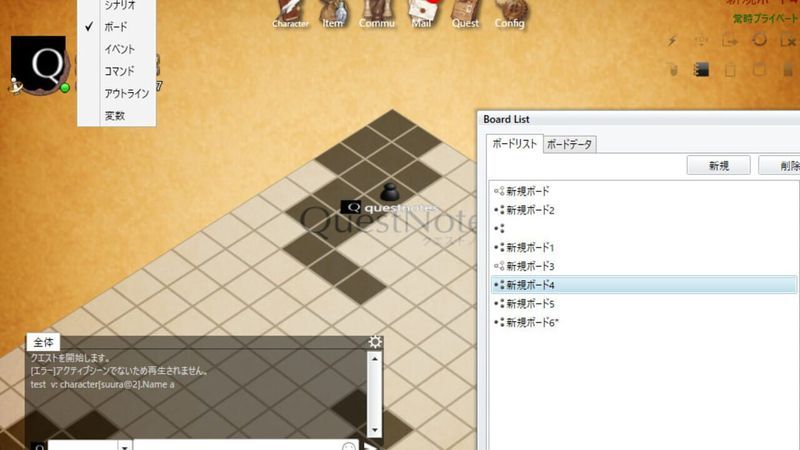Click the circular refresh icon

(759, 40)
